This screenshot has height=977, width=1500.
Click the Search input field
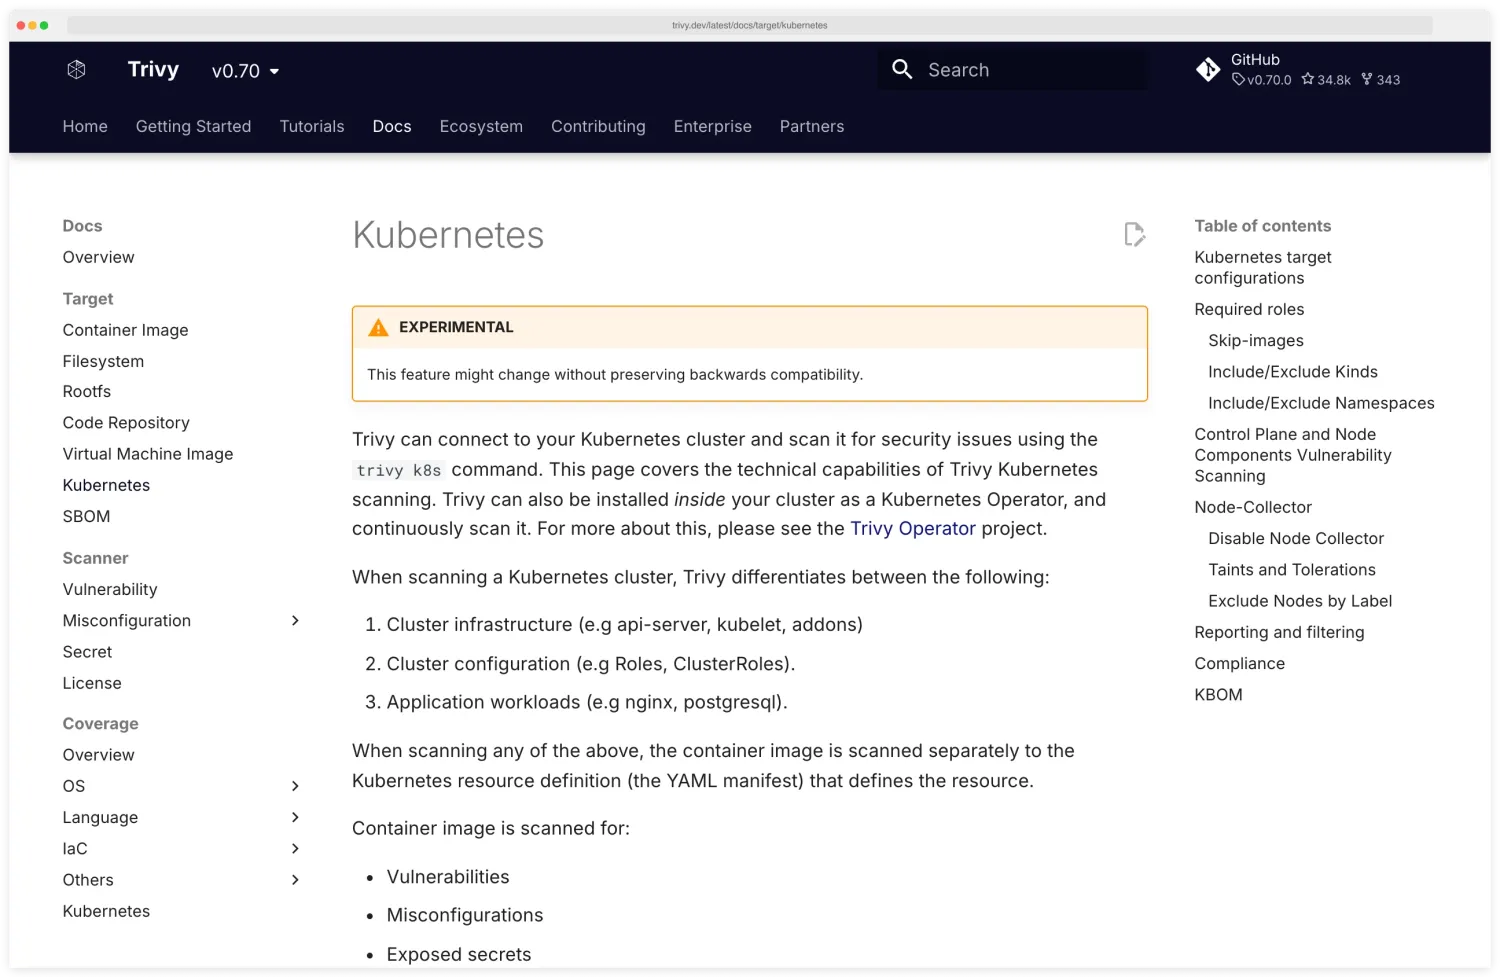point(1012,69)
